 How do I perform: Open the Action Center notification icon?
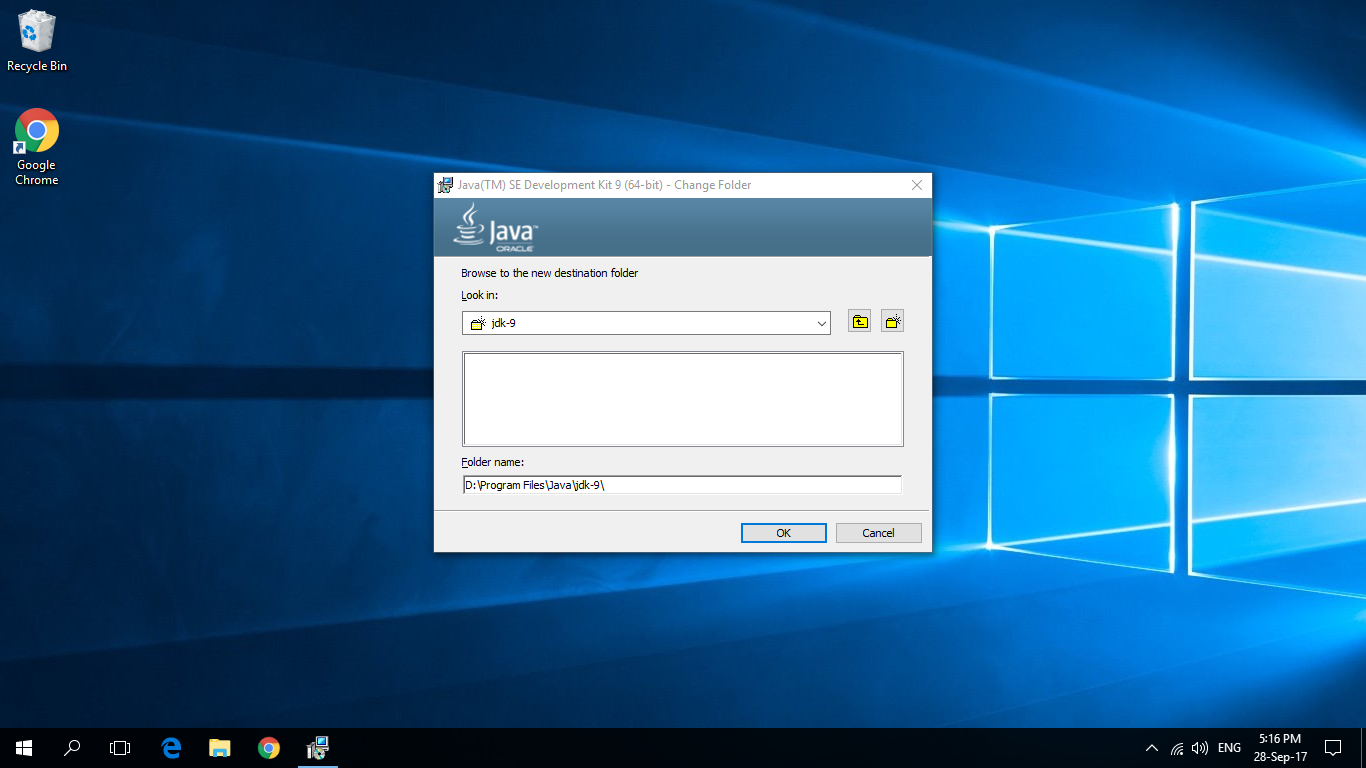point(1333,748)
